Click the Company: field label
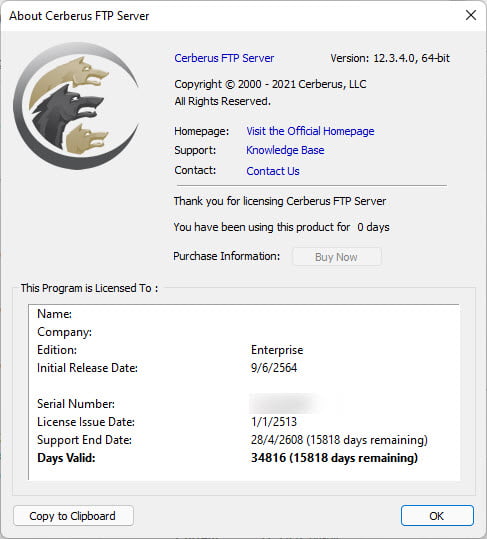Viewport: 487px width, 539px height. (x=64, y=332)
